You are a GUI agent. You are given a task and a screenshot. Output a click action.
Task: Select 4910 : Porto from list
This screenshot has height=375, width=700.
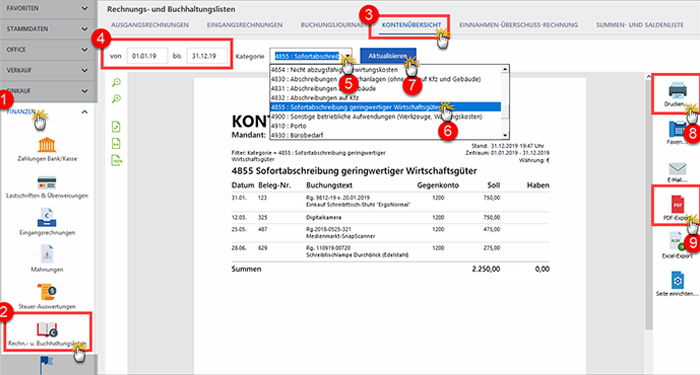coord(385,126)
